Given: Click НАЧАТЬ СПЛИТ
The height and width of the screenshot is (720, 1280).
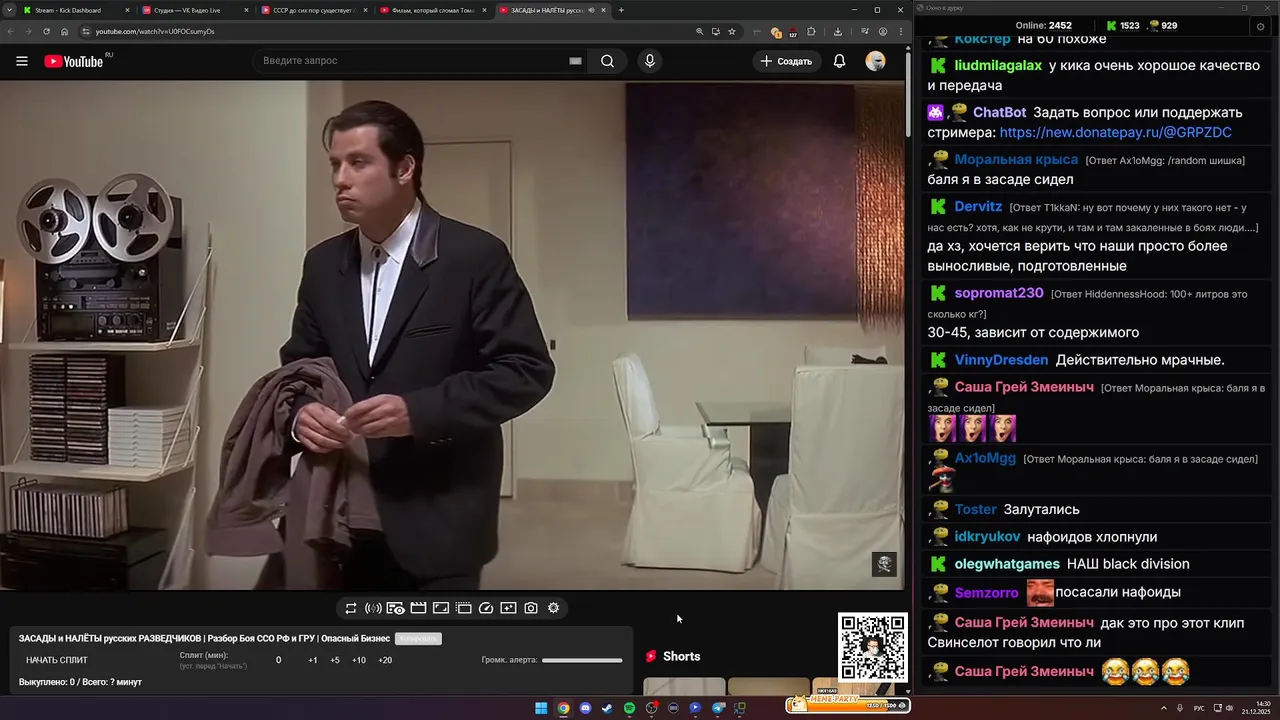Looking at the screenshot, I should 57,660.
